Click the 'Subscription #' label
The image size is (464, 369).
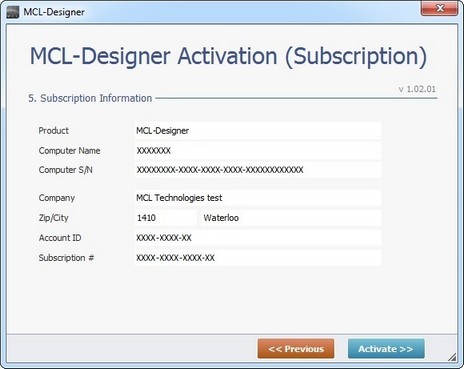(66, 258)
